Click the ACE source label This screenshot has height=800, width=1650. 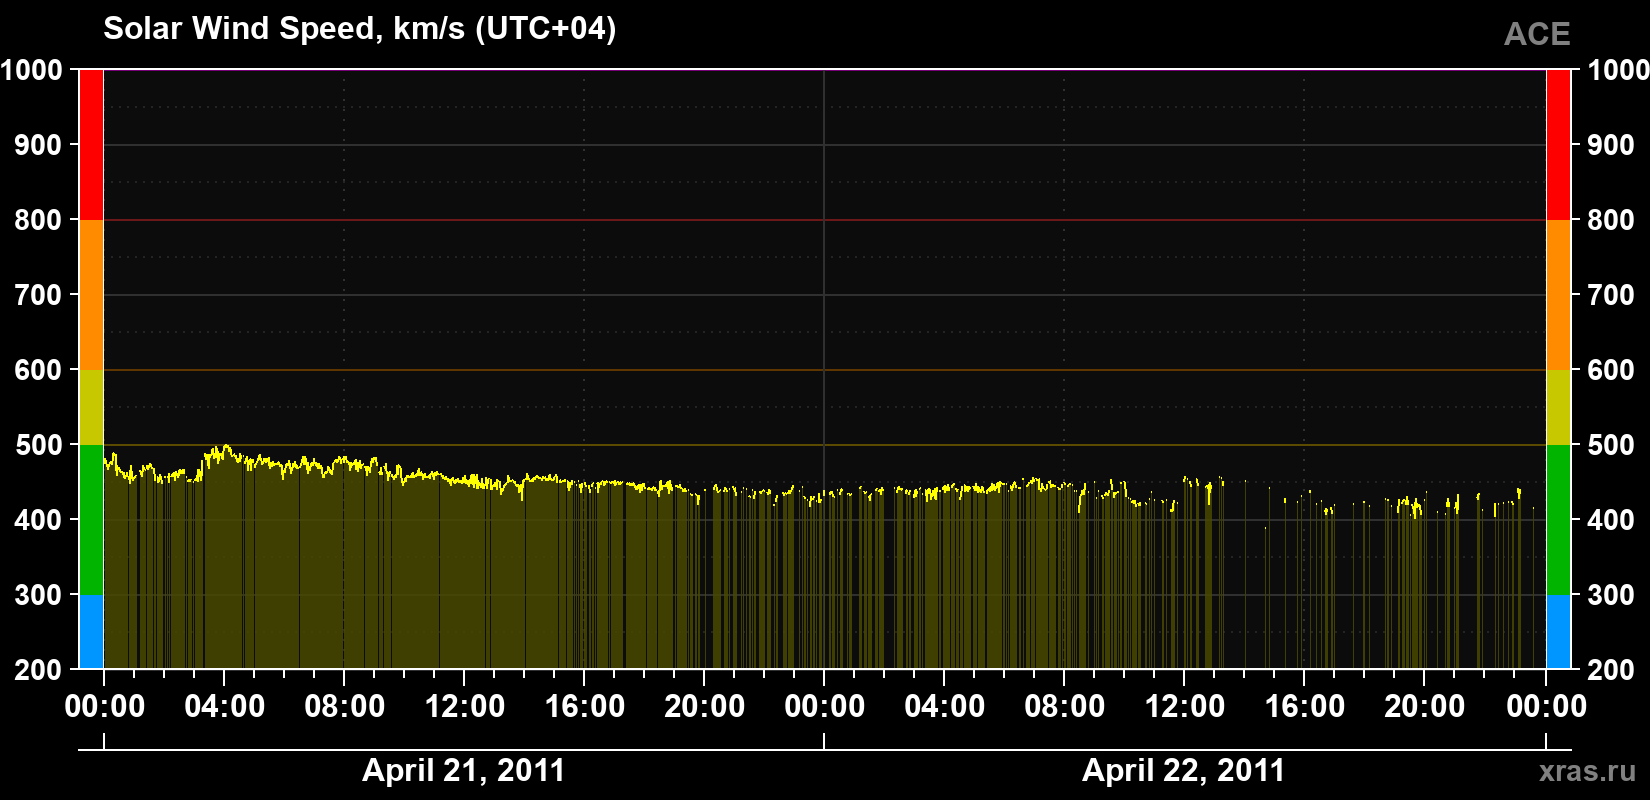(1537, 35)
